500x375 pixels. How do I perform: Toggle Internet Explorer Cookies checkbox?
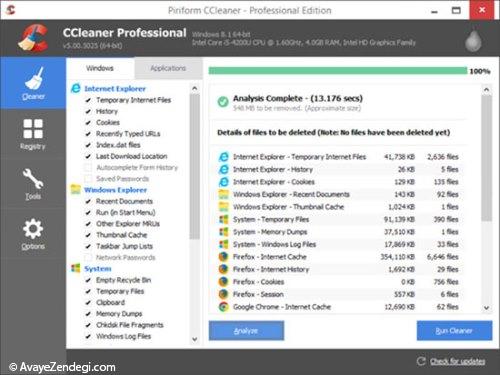point(88,123)
